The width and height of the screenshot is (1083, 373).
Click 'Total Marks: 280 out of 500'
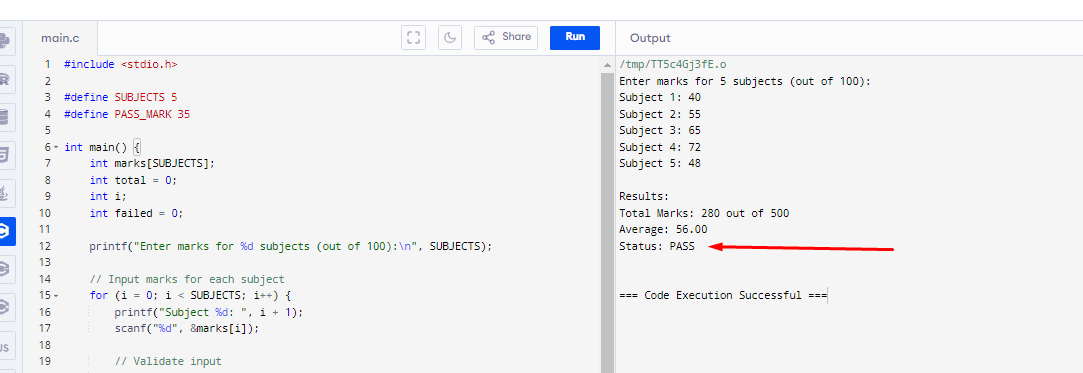point(704,213)
